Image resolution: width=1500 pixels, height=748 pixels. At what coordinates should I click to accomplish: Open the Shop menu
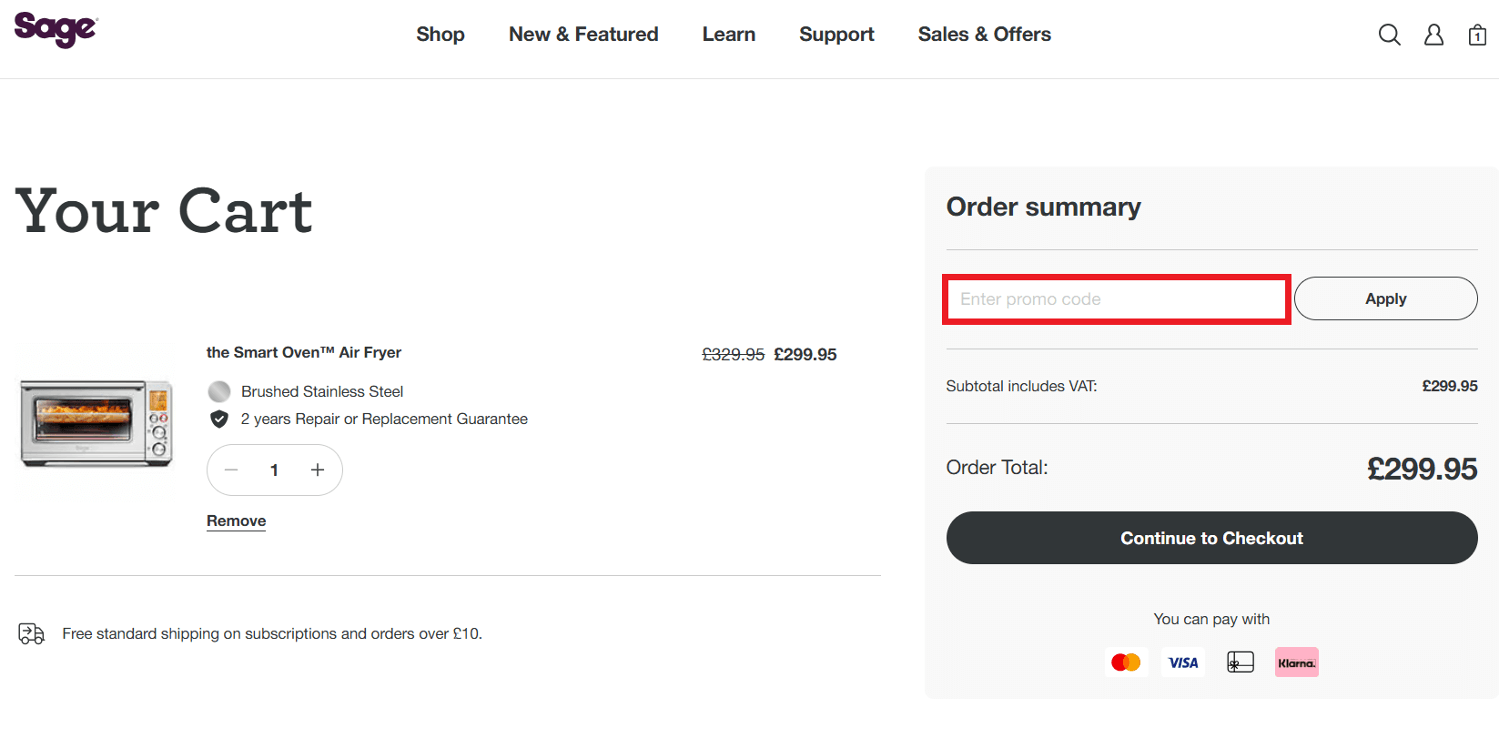pos(440,34)
